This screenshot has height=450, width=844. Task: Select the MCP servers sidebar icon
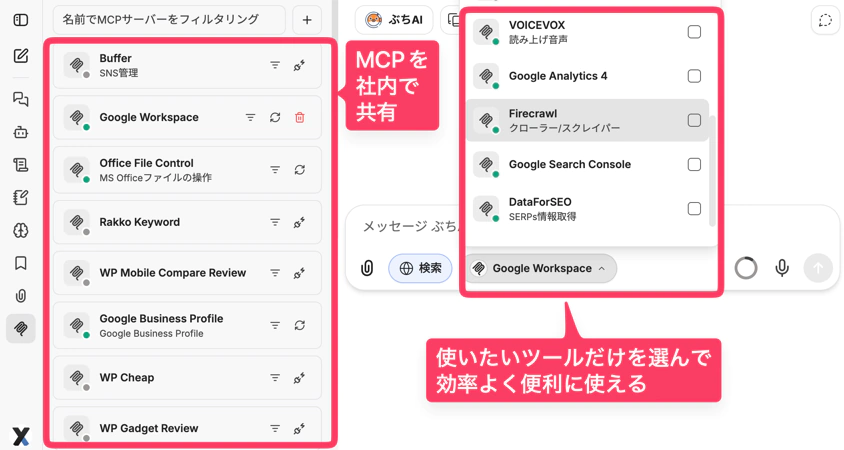coord(20,328)
